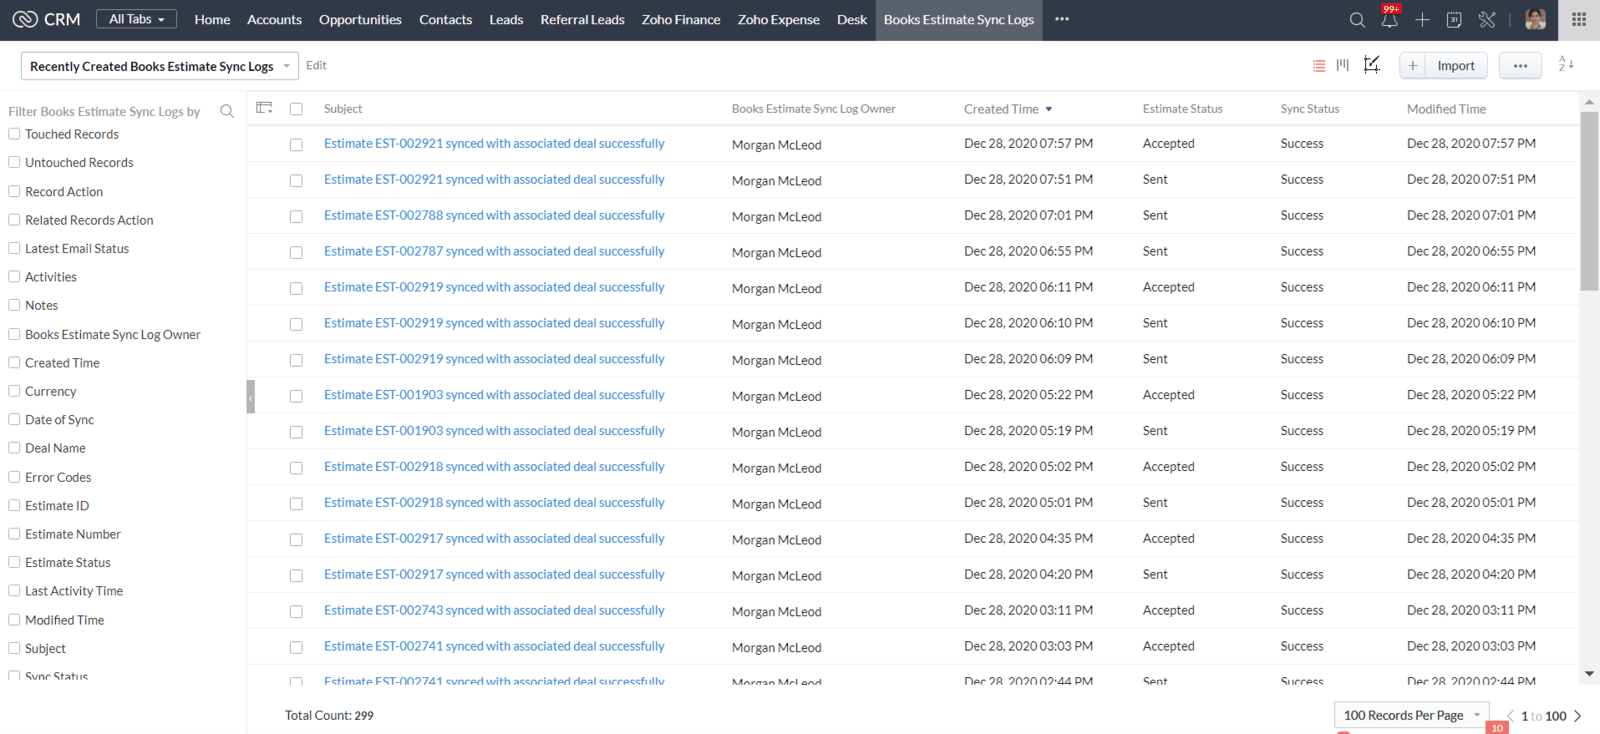Open the Accounts tab

pos(274,19)
